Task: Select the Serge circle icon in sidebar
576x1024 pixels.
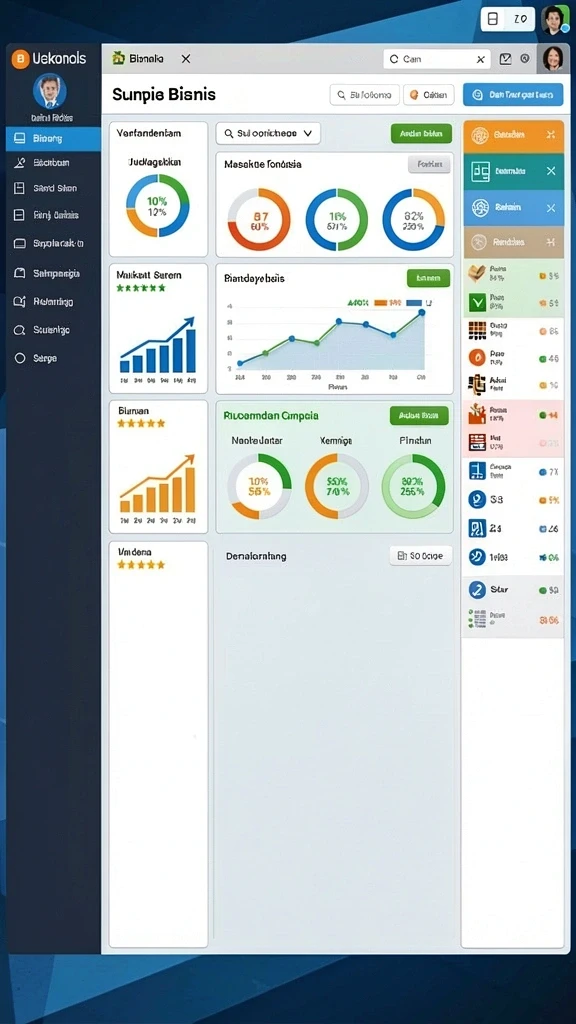Action: pyautogui.click(x=20, y=358)
